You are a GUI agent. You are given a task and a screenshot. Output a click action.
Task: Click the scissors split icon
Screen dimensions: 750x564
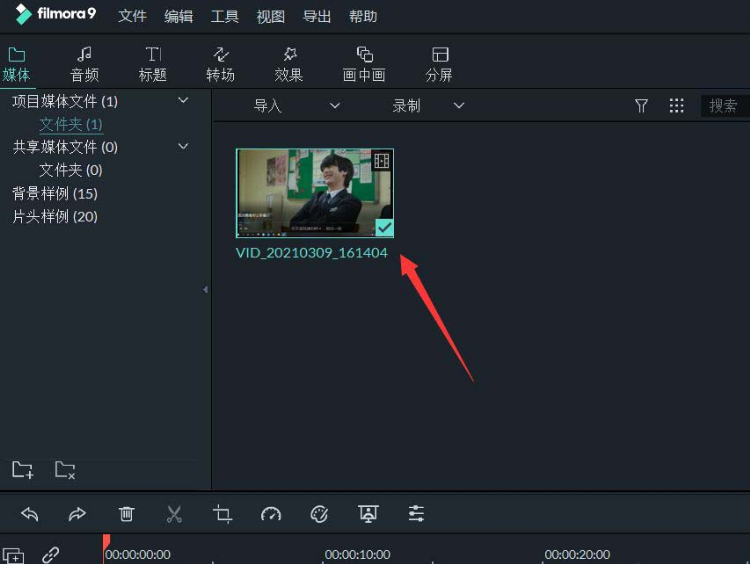pos(174,514)
